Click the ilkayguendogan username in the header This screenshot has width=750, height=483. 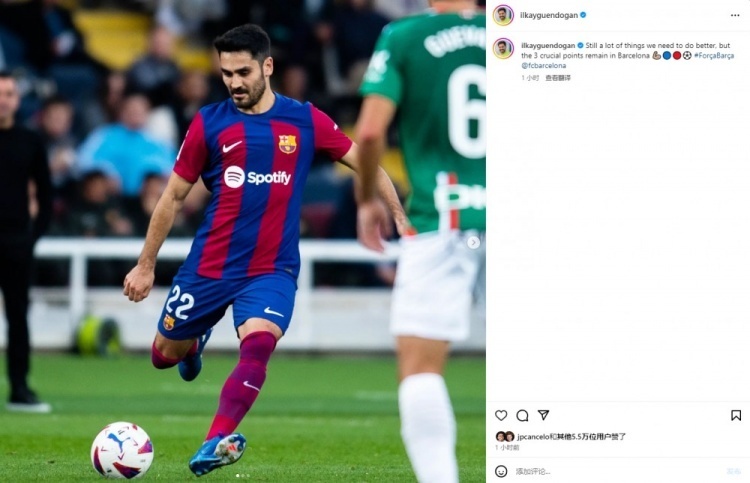point(549,15)
